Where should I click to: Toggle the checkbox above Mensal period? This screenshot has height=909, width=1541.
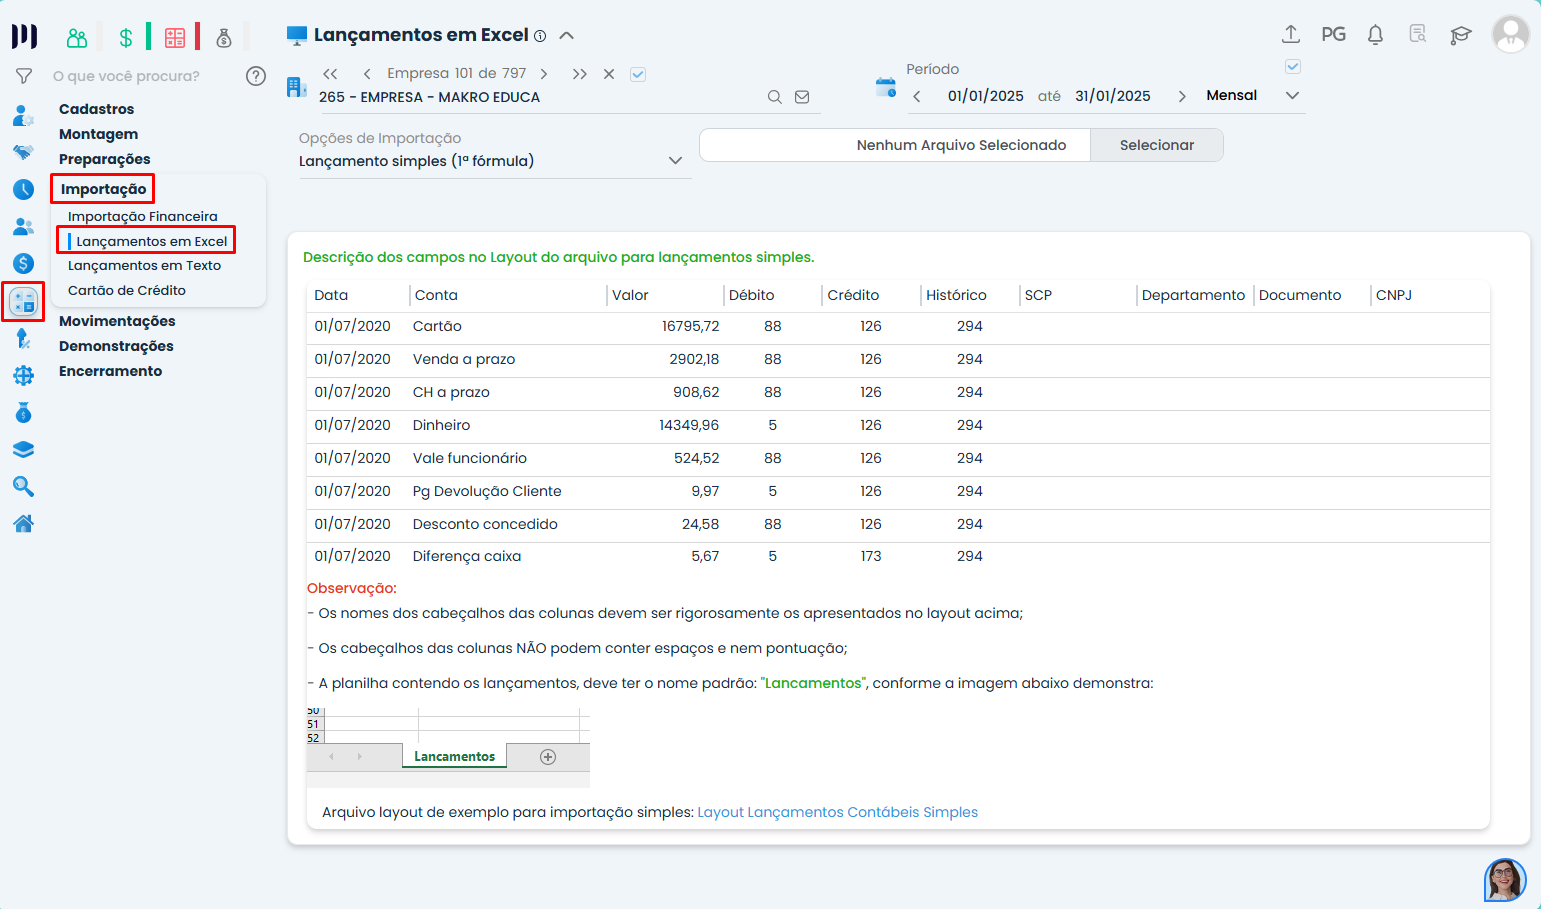pos(1292,67)
